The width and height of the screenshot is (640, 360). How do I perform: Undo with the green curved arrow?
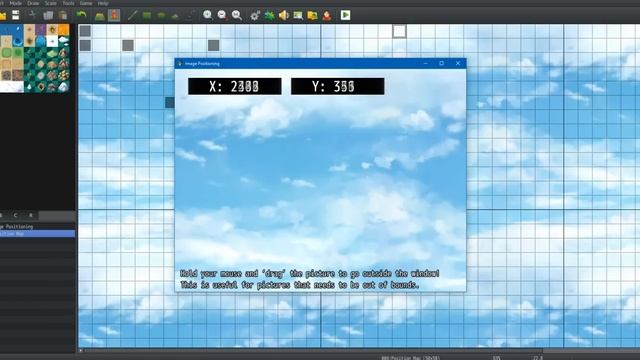pyautogui.click(x=82, y=16)
